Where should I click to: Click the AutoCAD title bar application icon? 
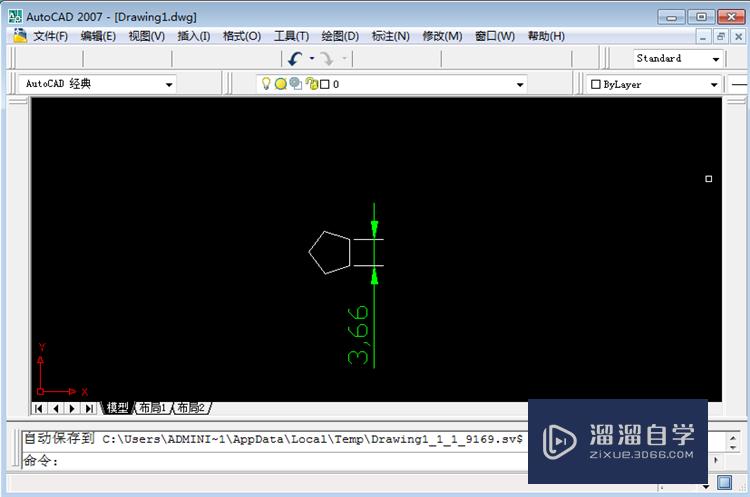coord(15,17)
